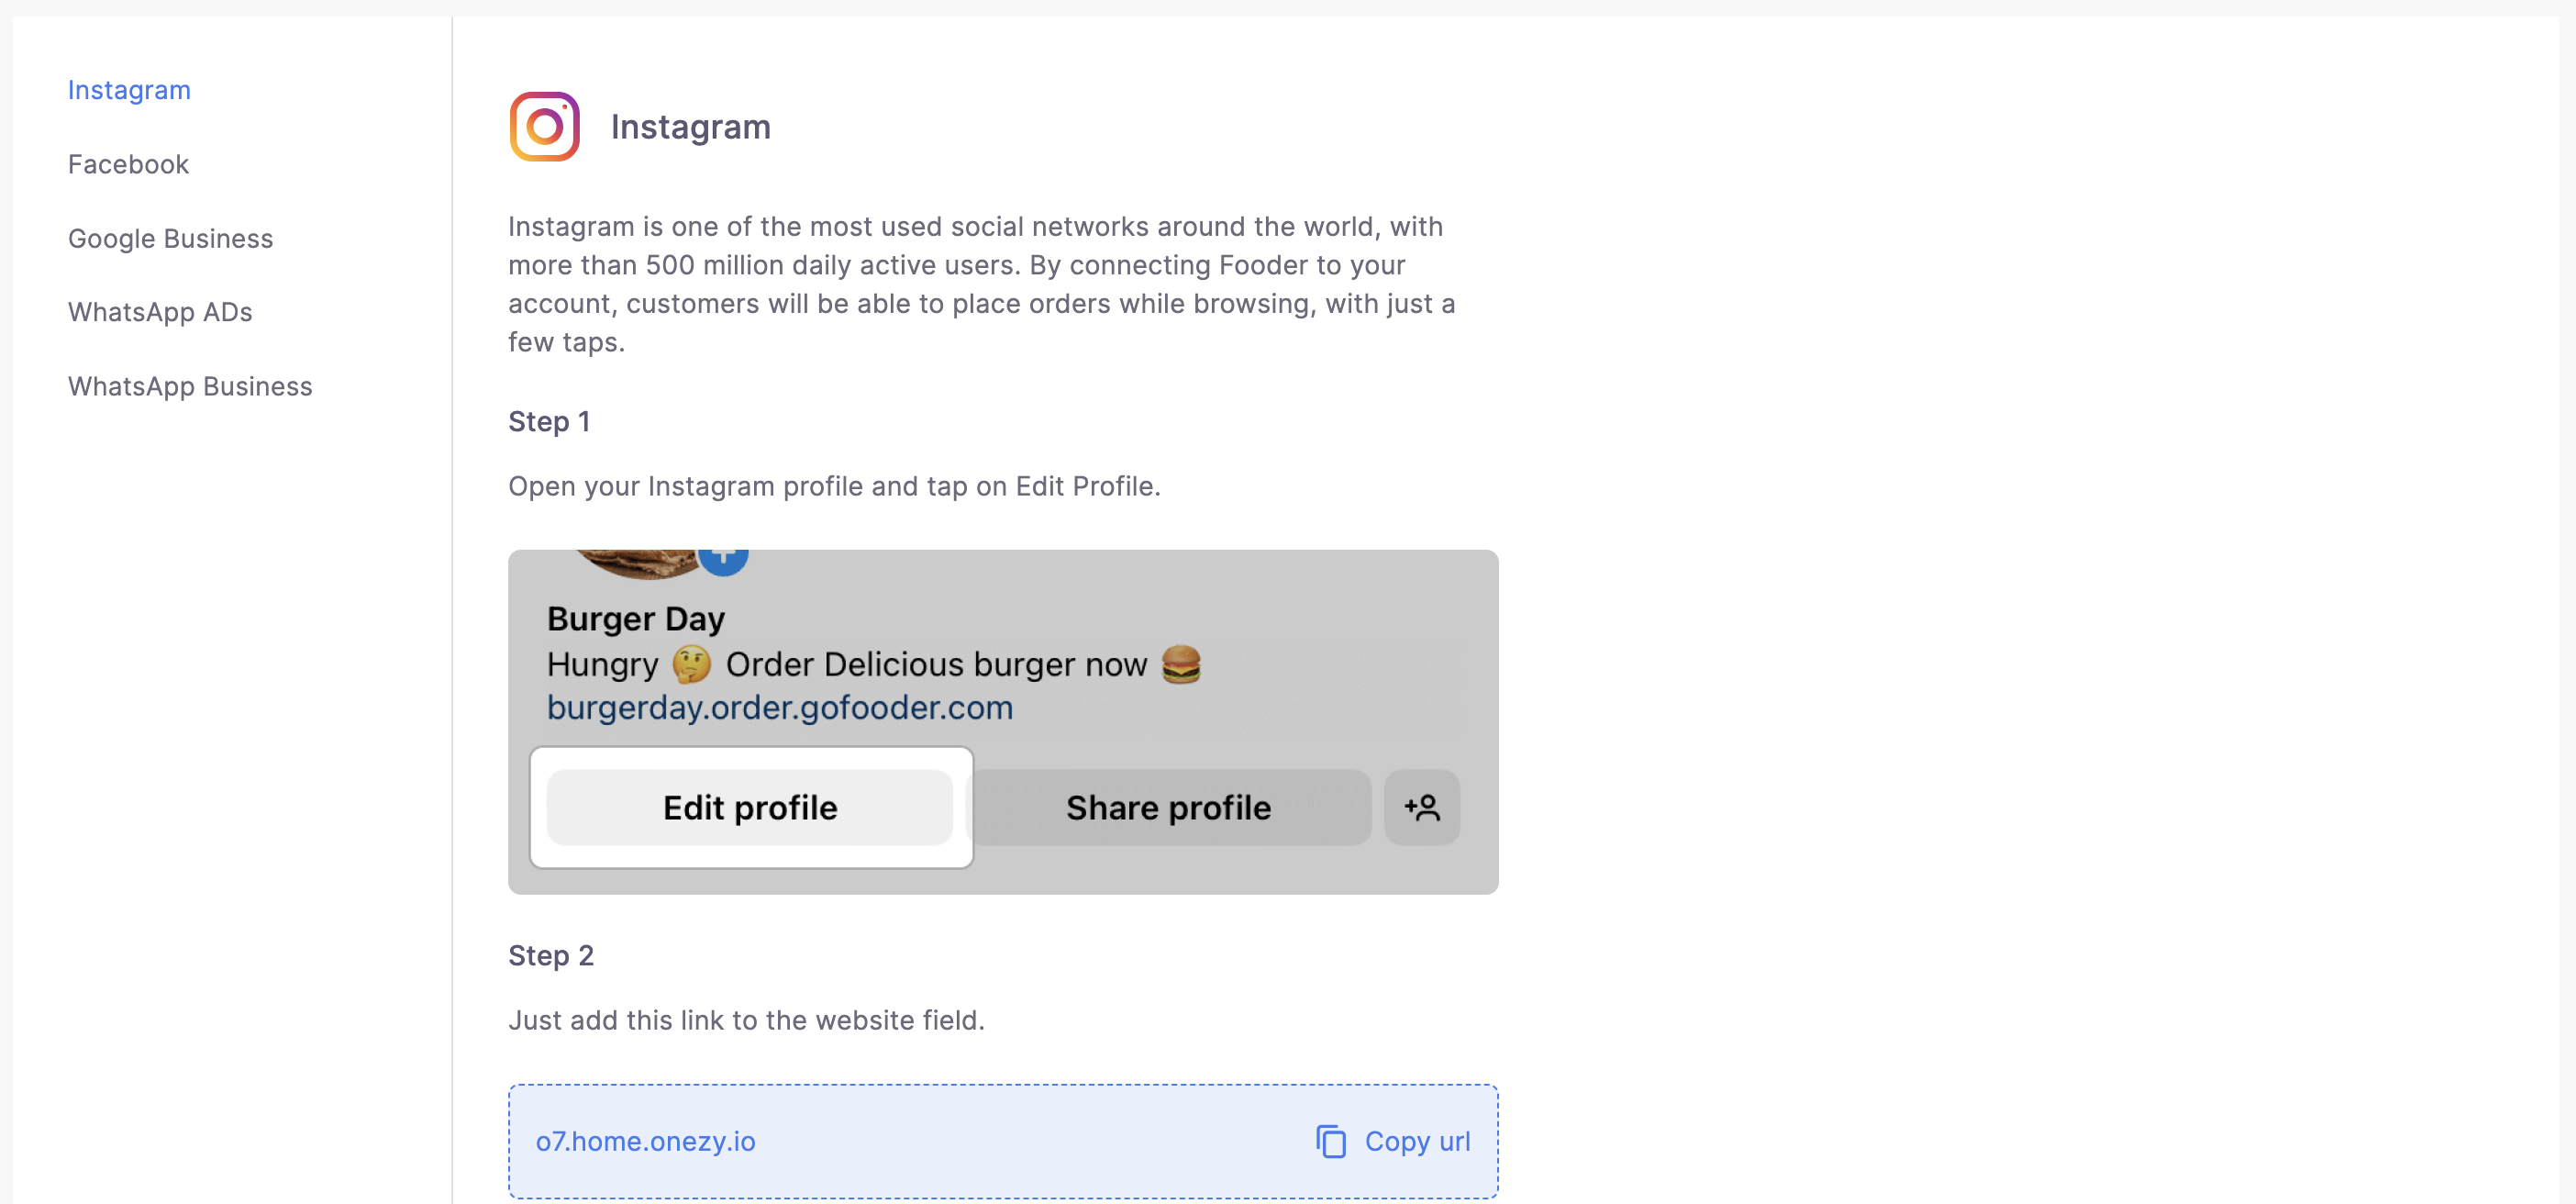Go to WhatsApp ADs section
Screen dimensions: 2576x1204
pyautogui.click(x=160, y=312)
